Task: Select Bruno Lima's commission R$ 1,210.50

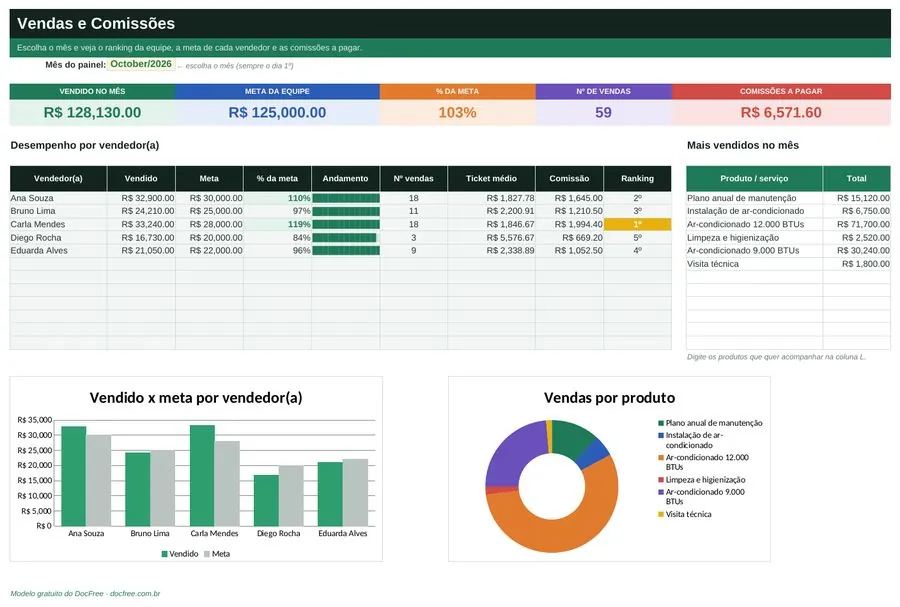Action: tap(569, 211)
